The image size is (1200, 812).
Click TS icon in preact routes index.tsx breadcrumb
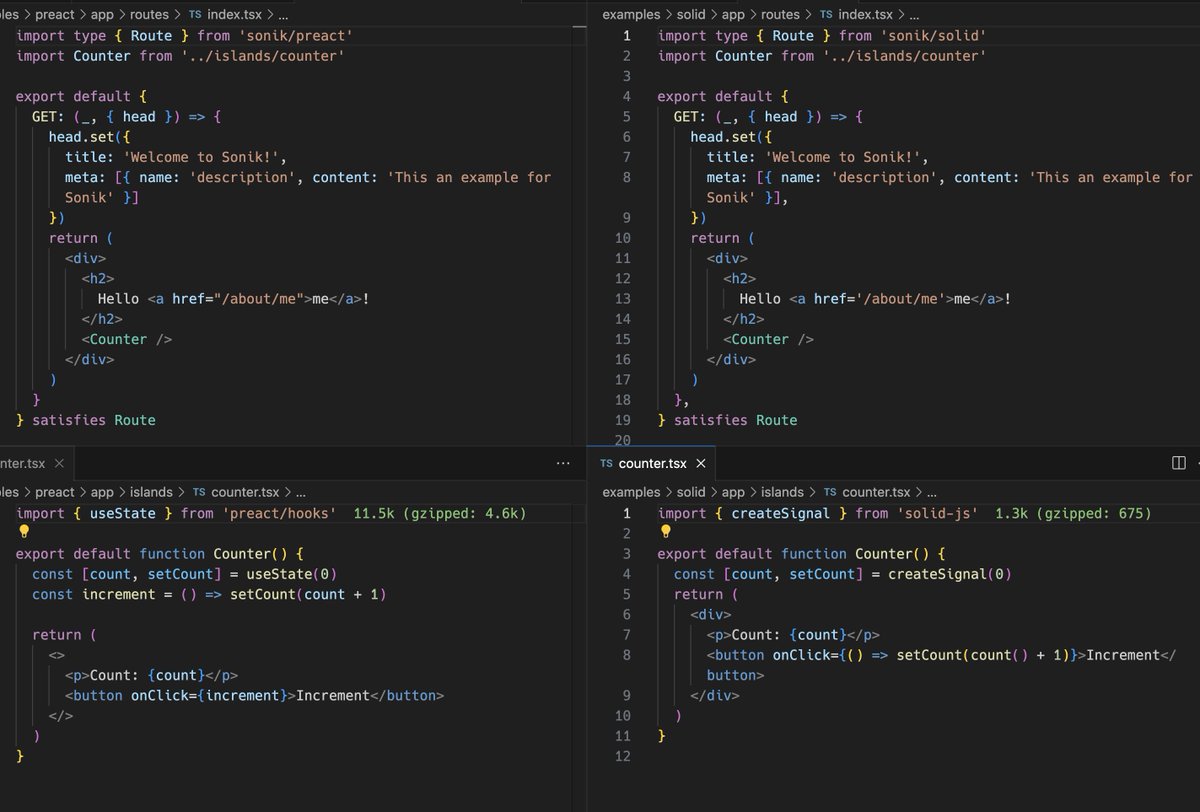(x=195, y=15)
